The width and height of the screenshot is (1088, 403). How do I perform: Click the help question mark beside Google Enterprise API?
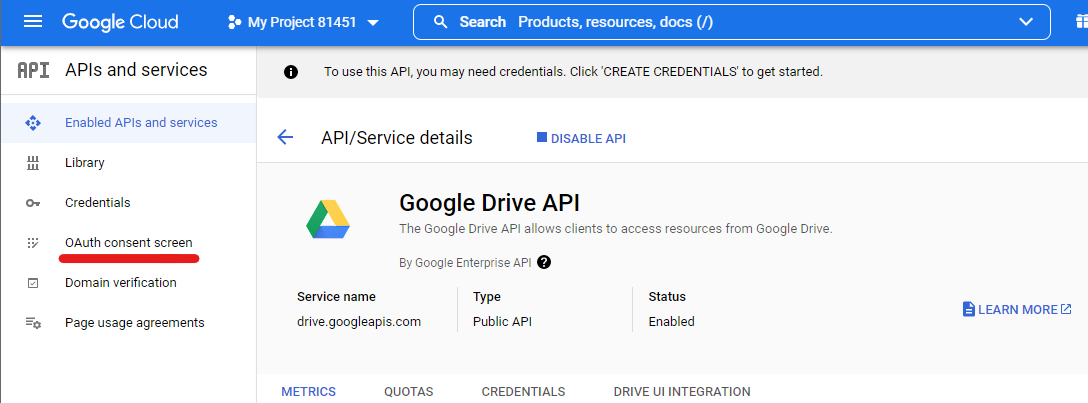(544, 262)
